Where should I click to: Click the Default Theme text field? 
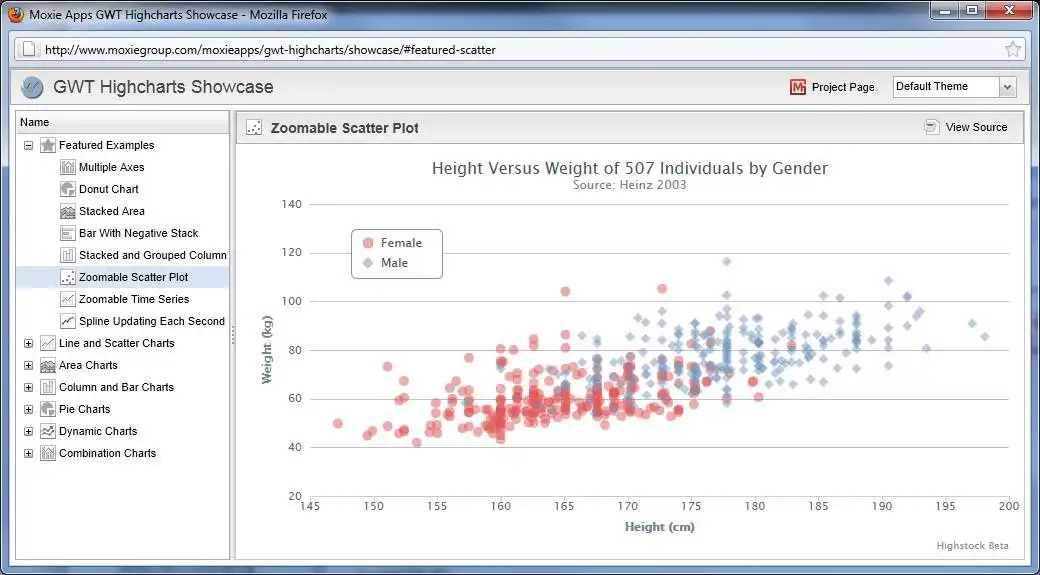(946, 87)
